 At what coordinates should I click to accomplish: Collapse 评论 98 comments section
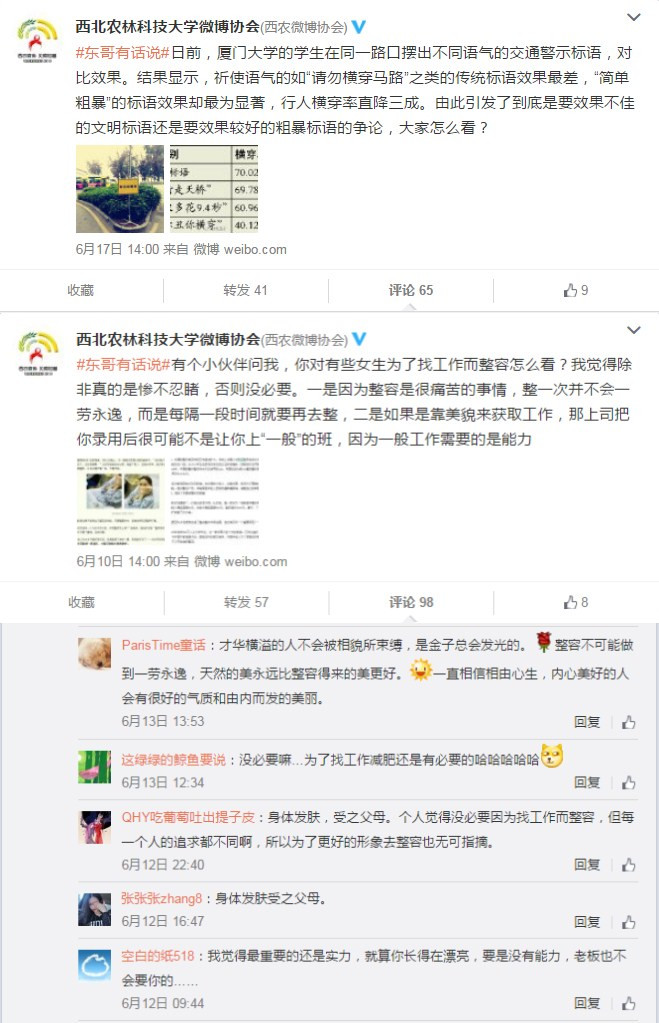[x=411, y=602]
